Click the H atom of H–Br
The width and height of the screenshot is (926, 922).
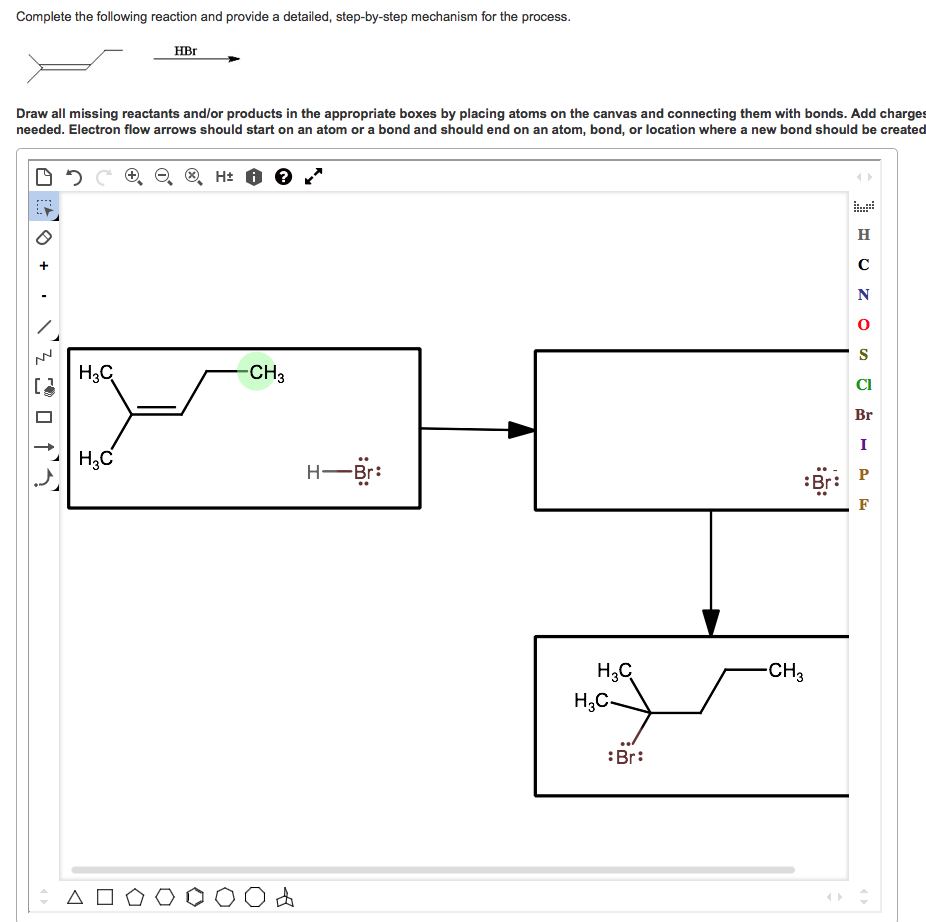(x=313, y=472)
